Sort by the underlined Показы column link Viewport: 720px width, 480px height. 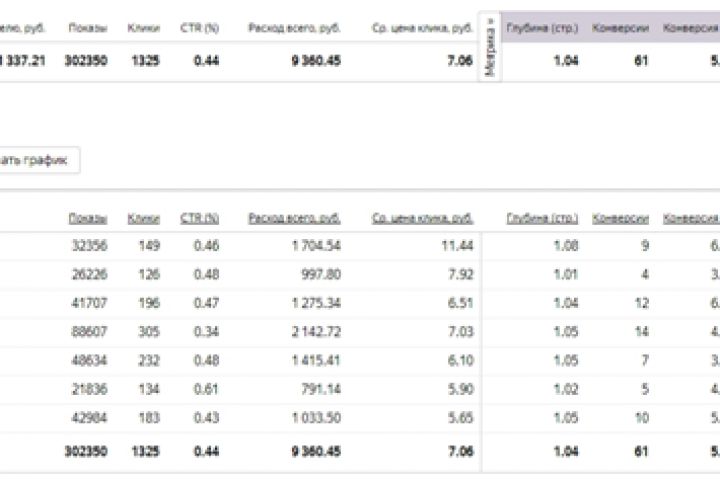tap(88, 218)
